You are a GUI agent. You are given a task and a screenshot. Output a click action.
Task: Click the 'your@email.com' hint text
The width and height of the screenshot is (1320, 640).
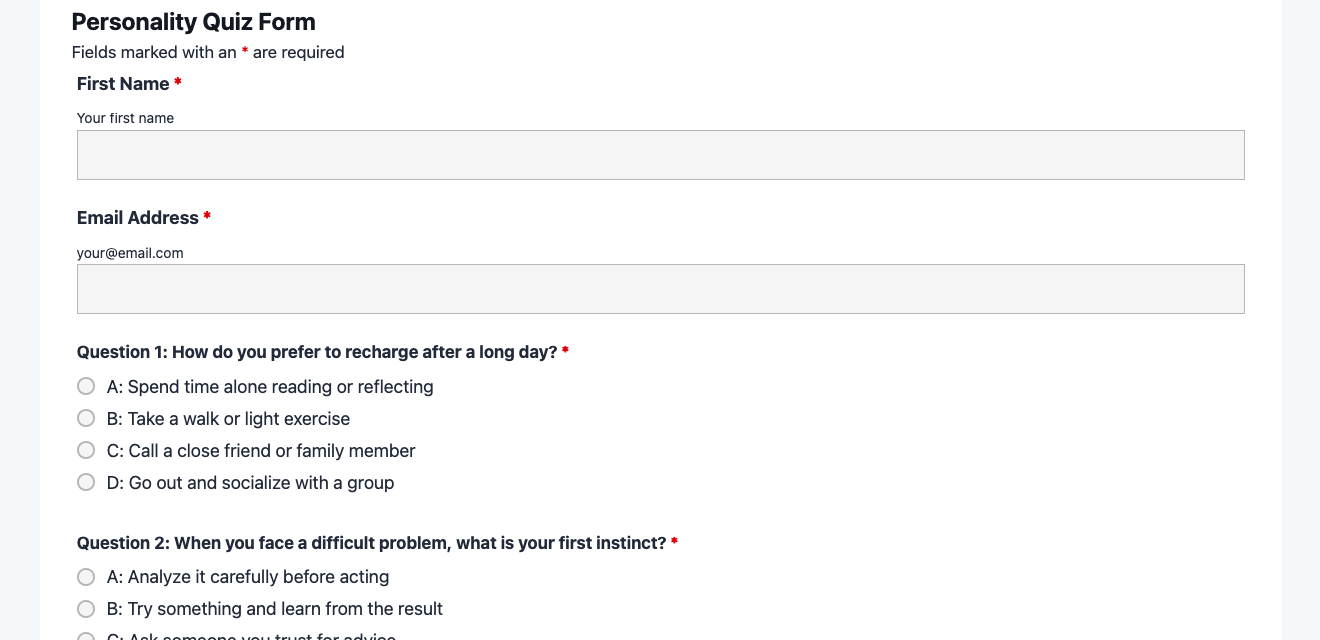pyautogui.click(x=130, y=253)
